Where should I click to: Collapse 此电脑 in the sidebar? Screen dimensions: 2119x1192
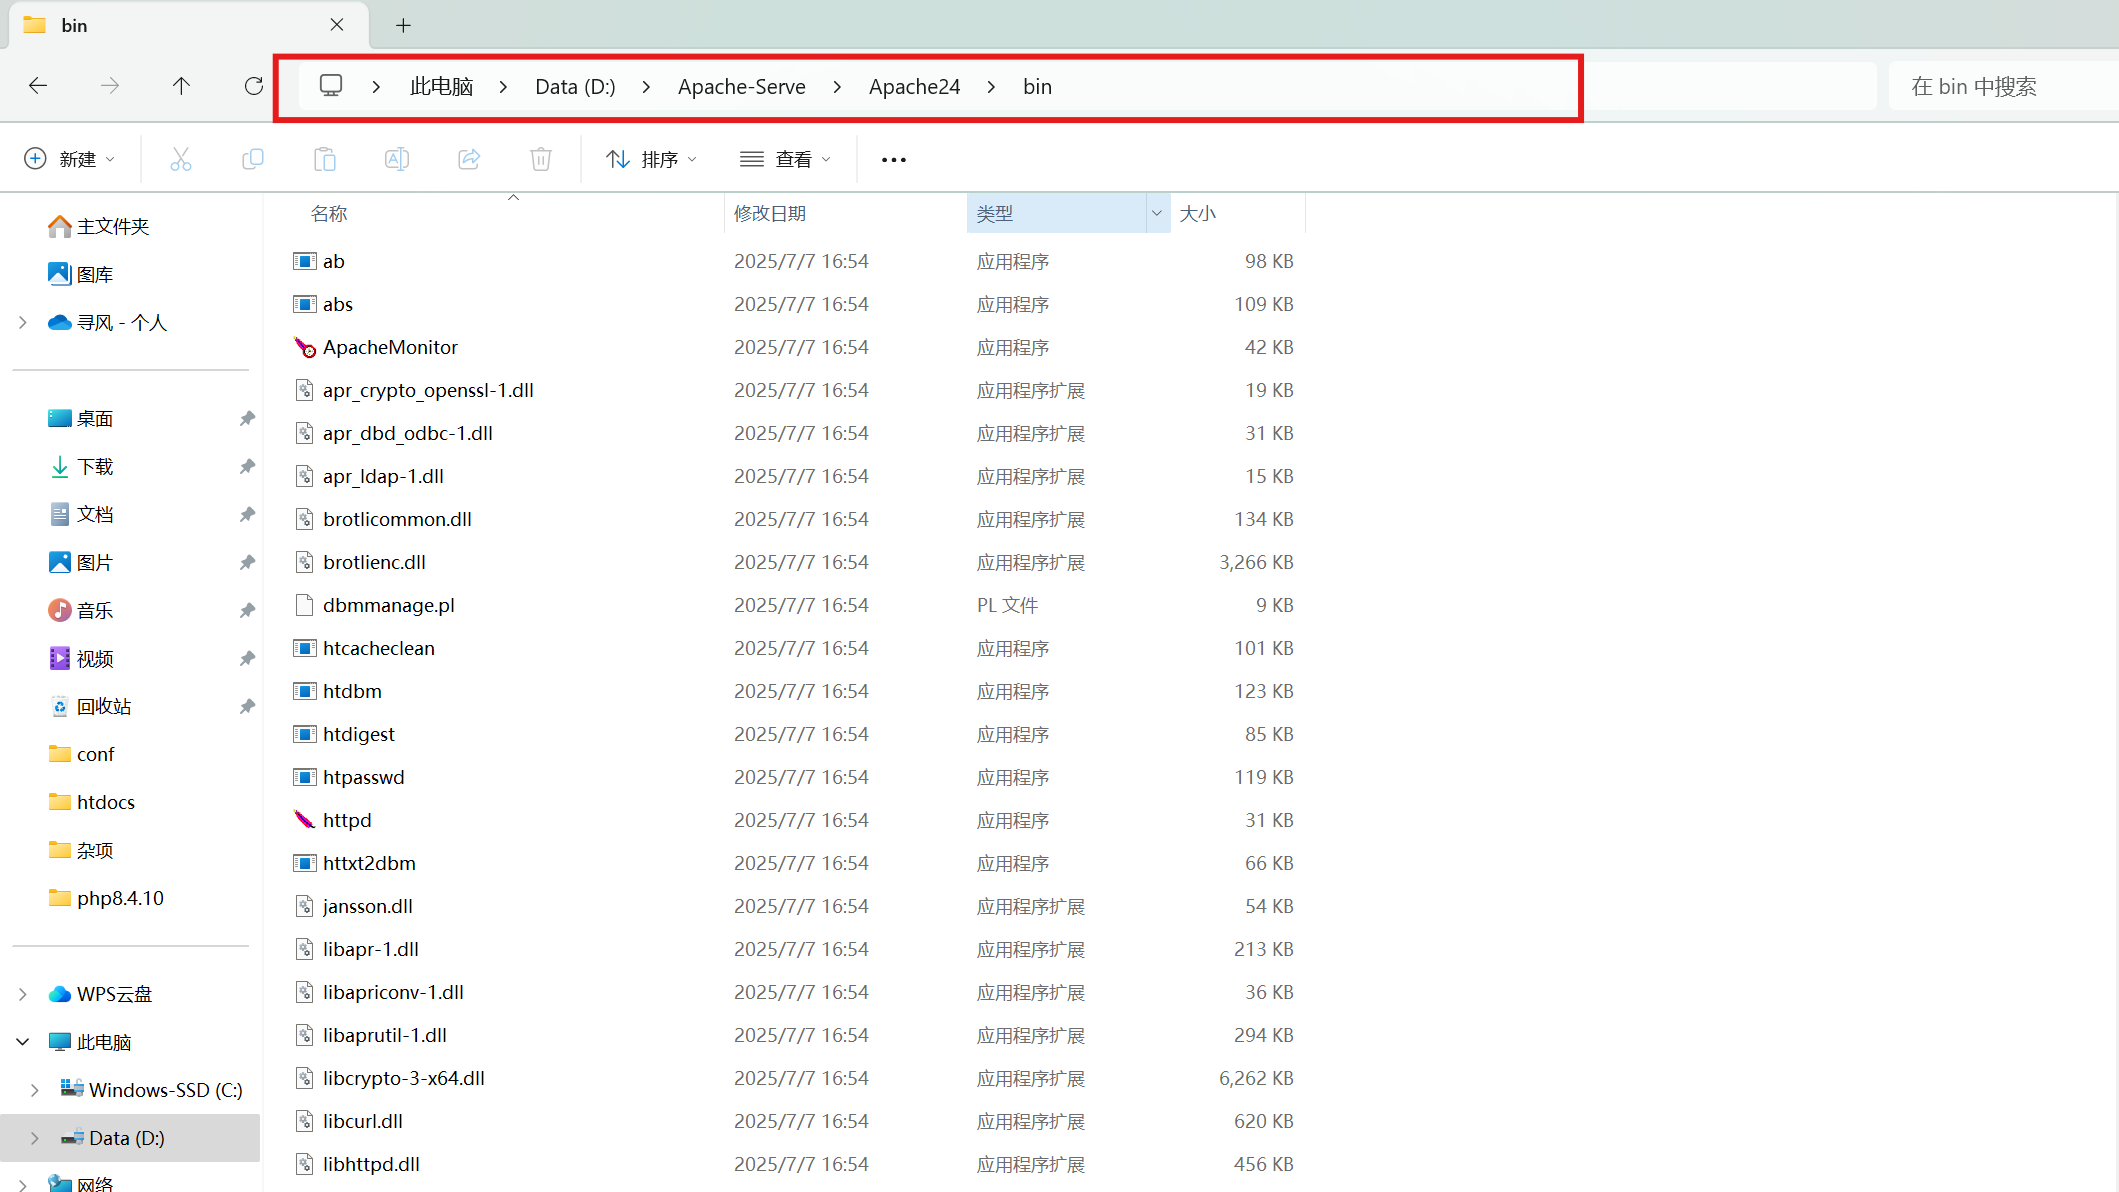(22, 1041)
